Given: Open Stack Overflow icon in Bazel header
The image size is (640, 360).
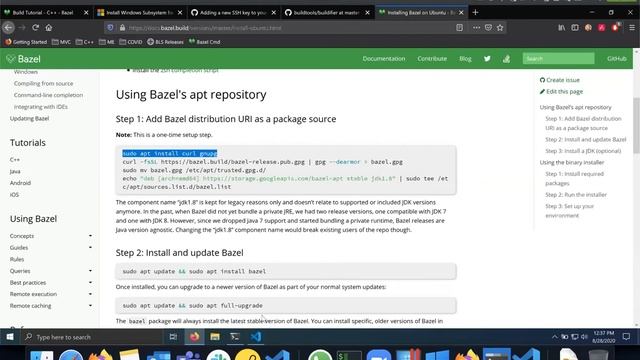Looking at the screenshot, I should pos(507,59).
